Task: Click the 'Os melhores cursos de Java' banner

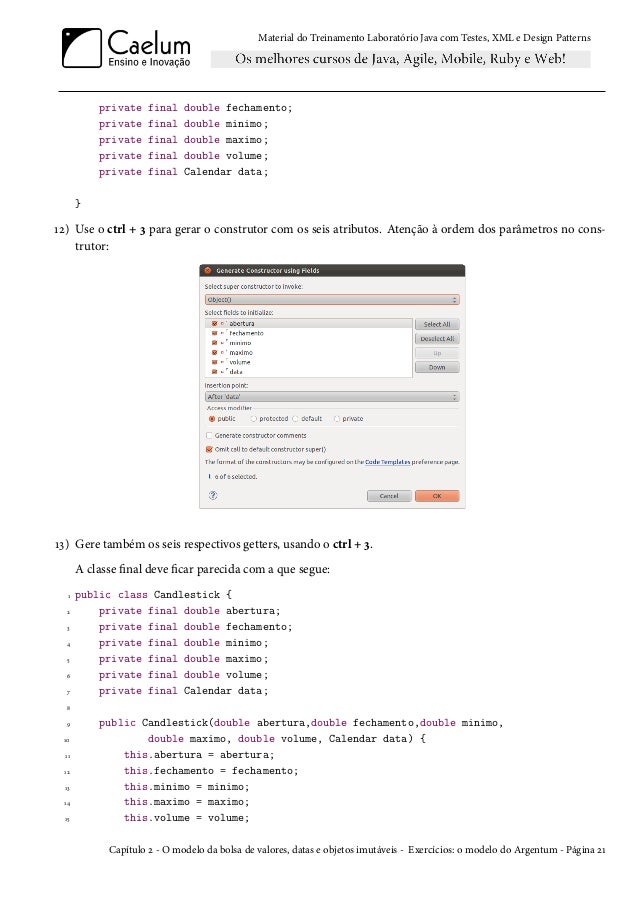Action: click(400, 59)
